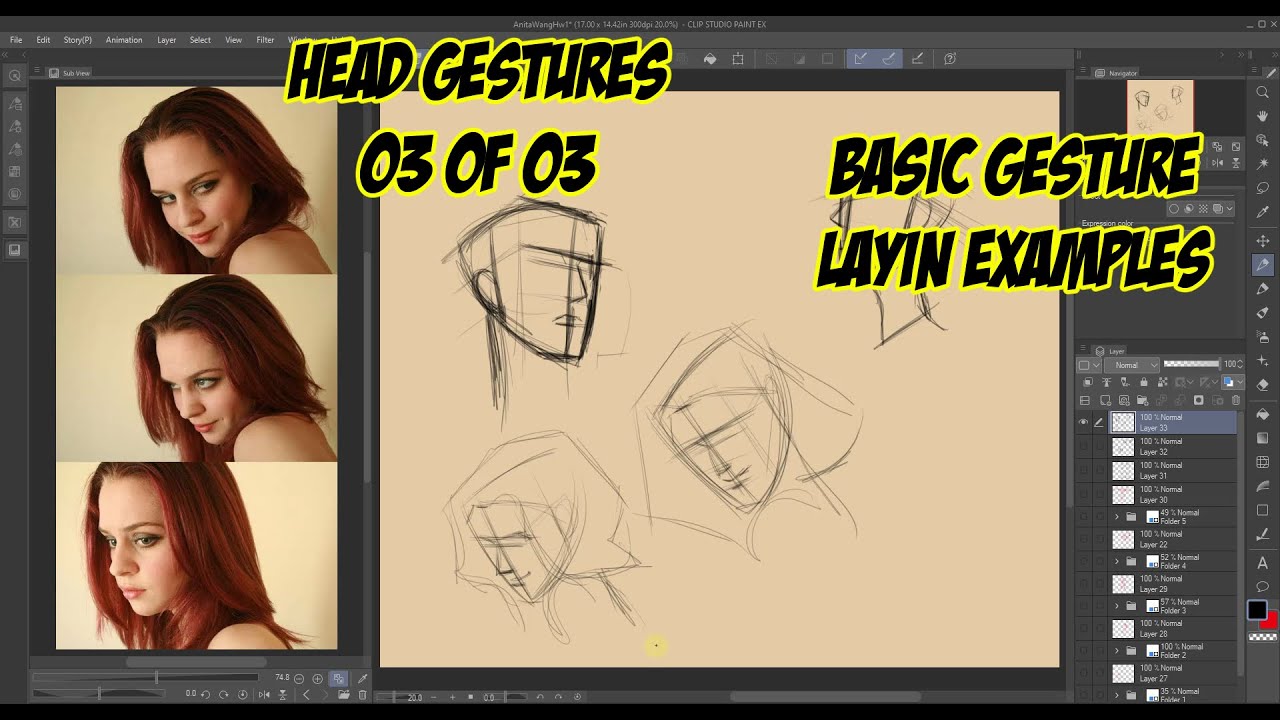The height and width of the screenshot is (720, 1280).
Task: Select the Blend feather tool
Action: [x=1263, y=486]
